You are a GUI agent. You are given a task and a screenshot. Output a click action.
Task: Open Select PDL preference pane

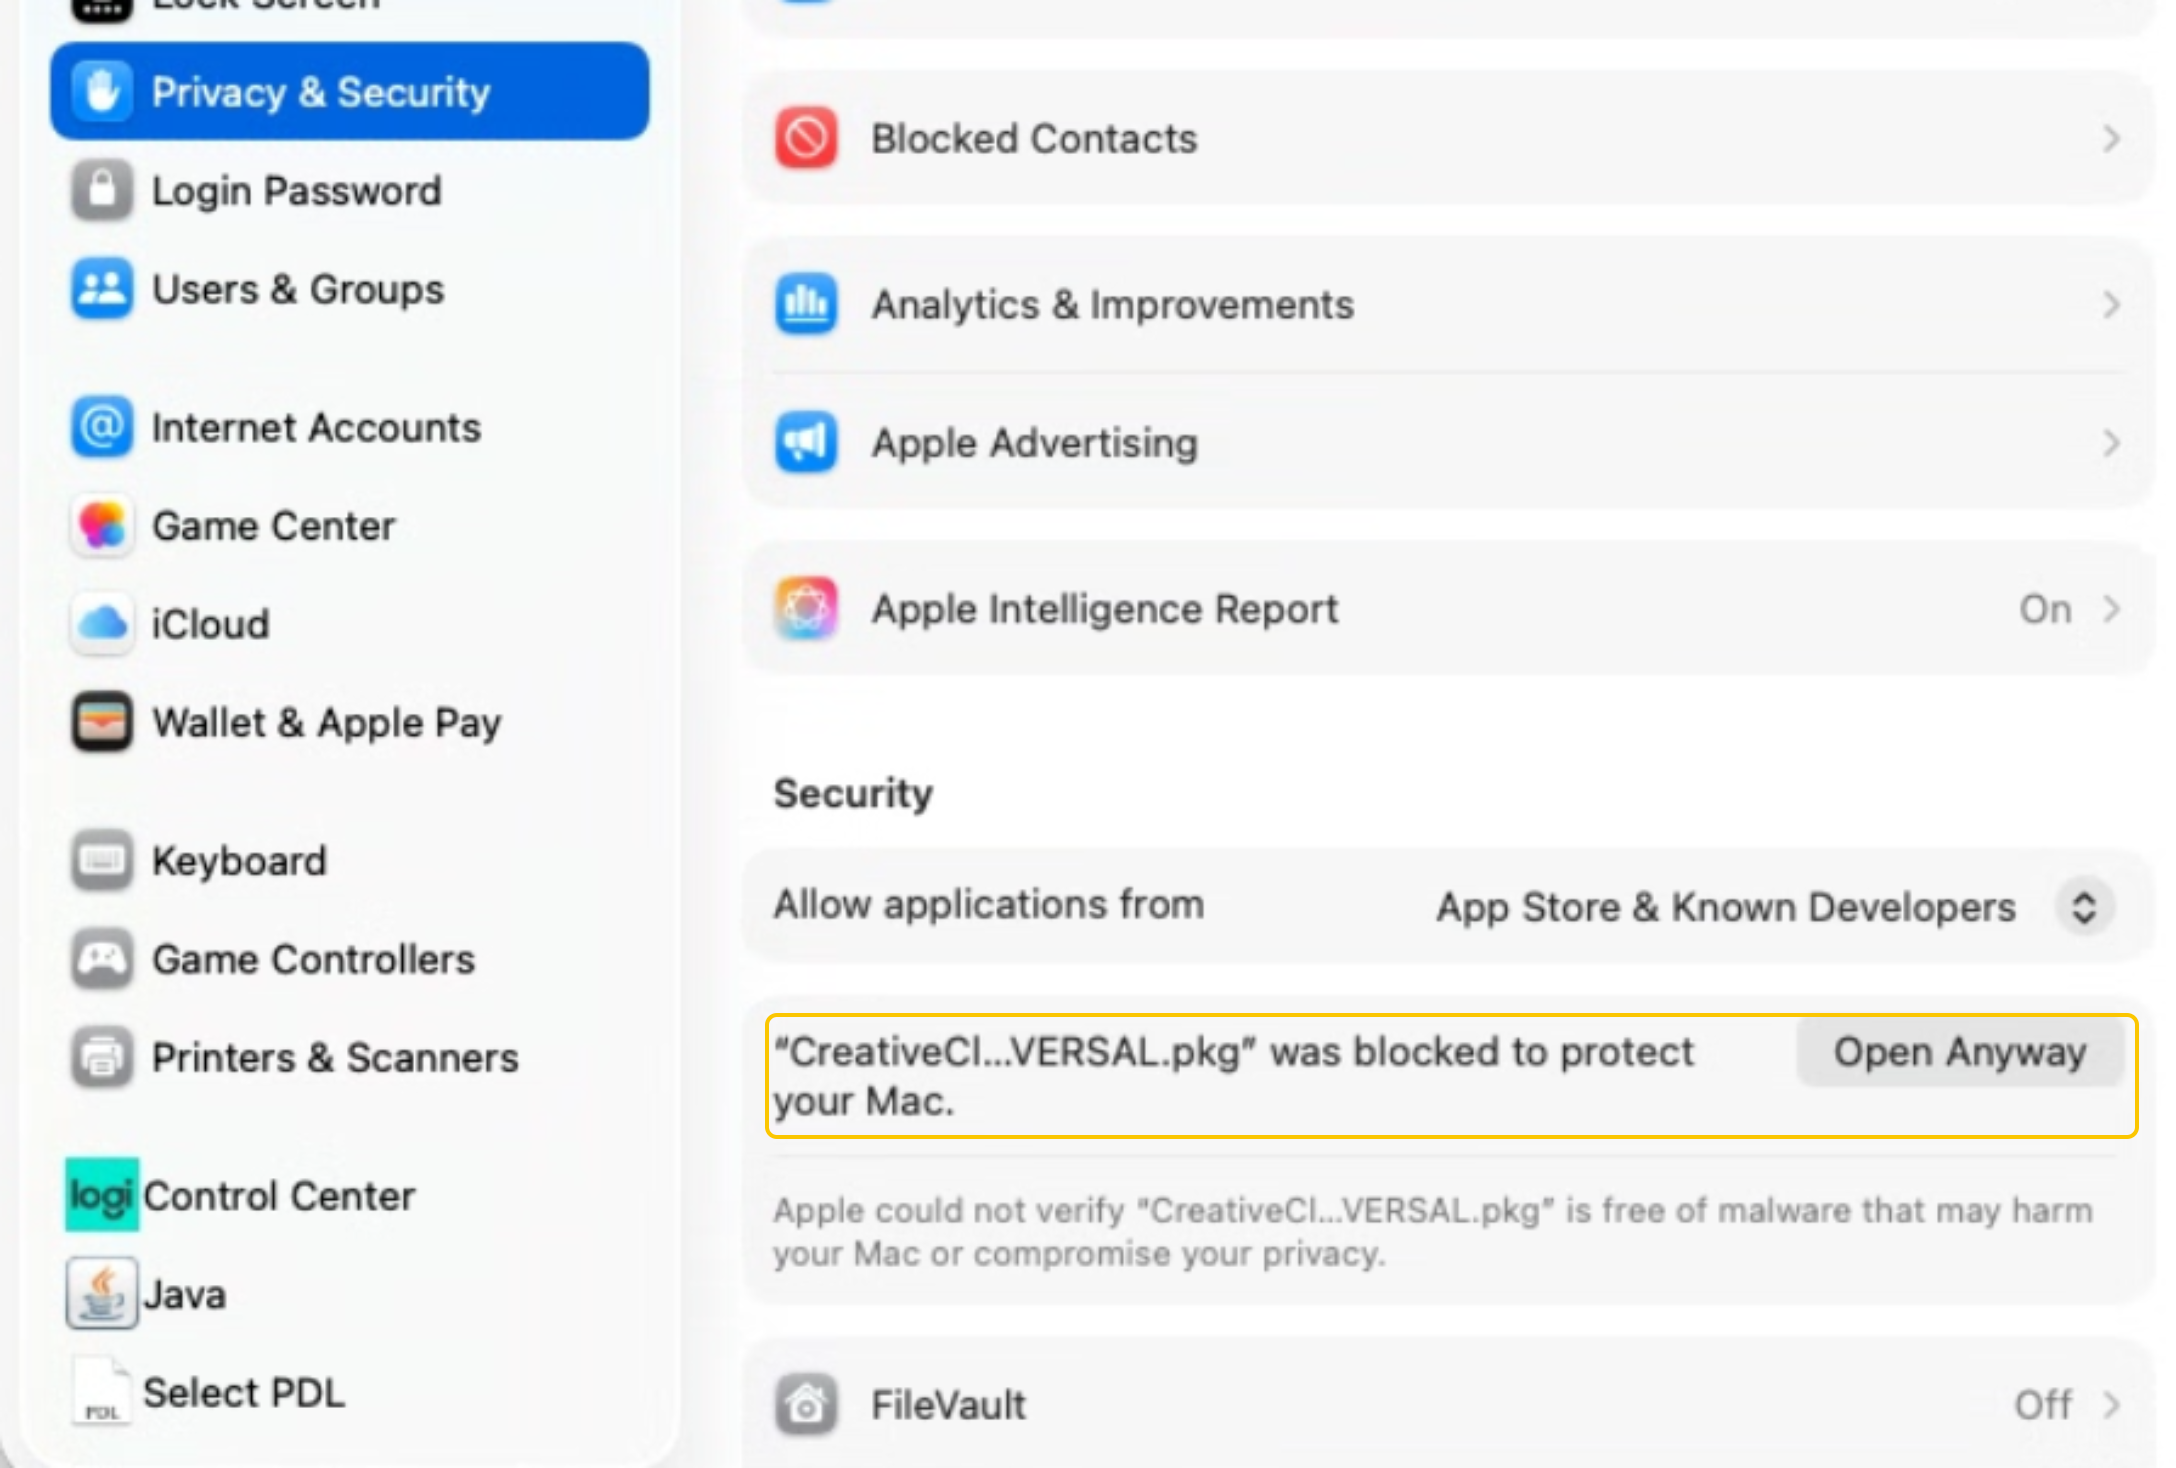point(243,1392)
